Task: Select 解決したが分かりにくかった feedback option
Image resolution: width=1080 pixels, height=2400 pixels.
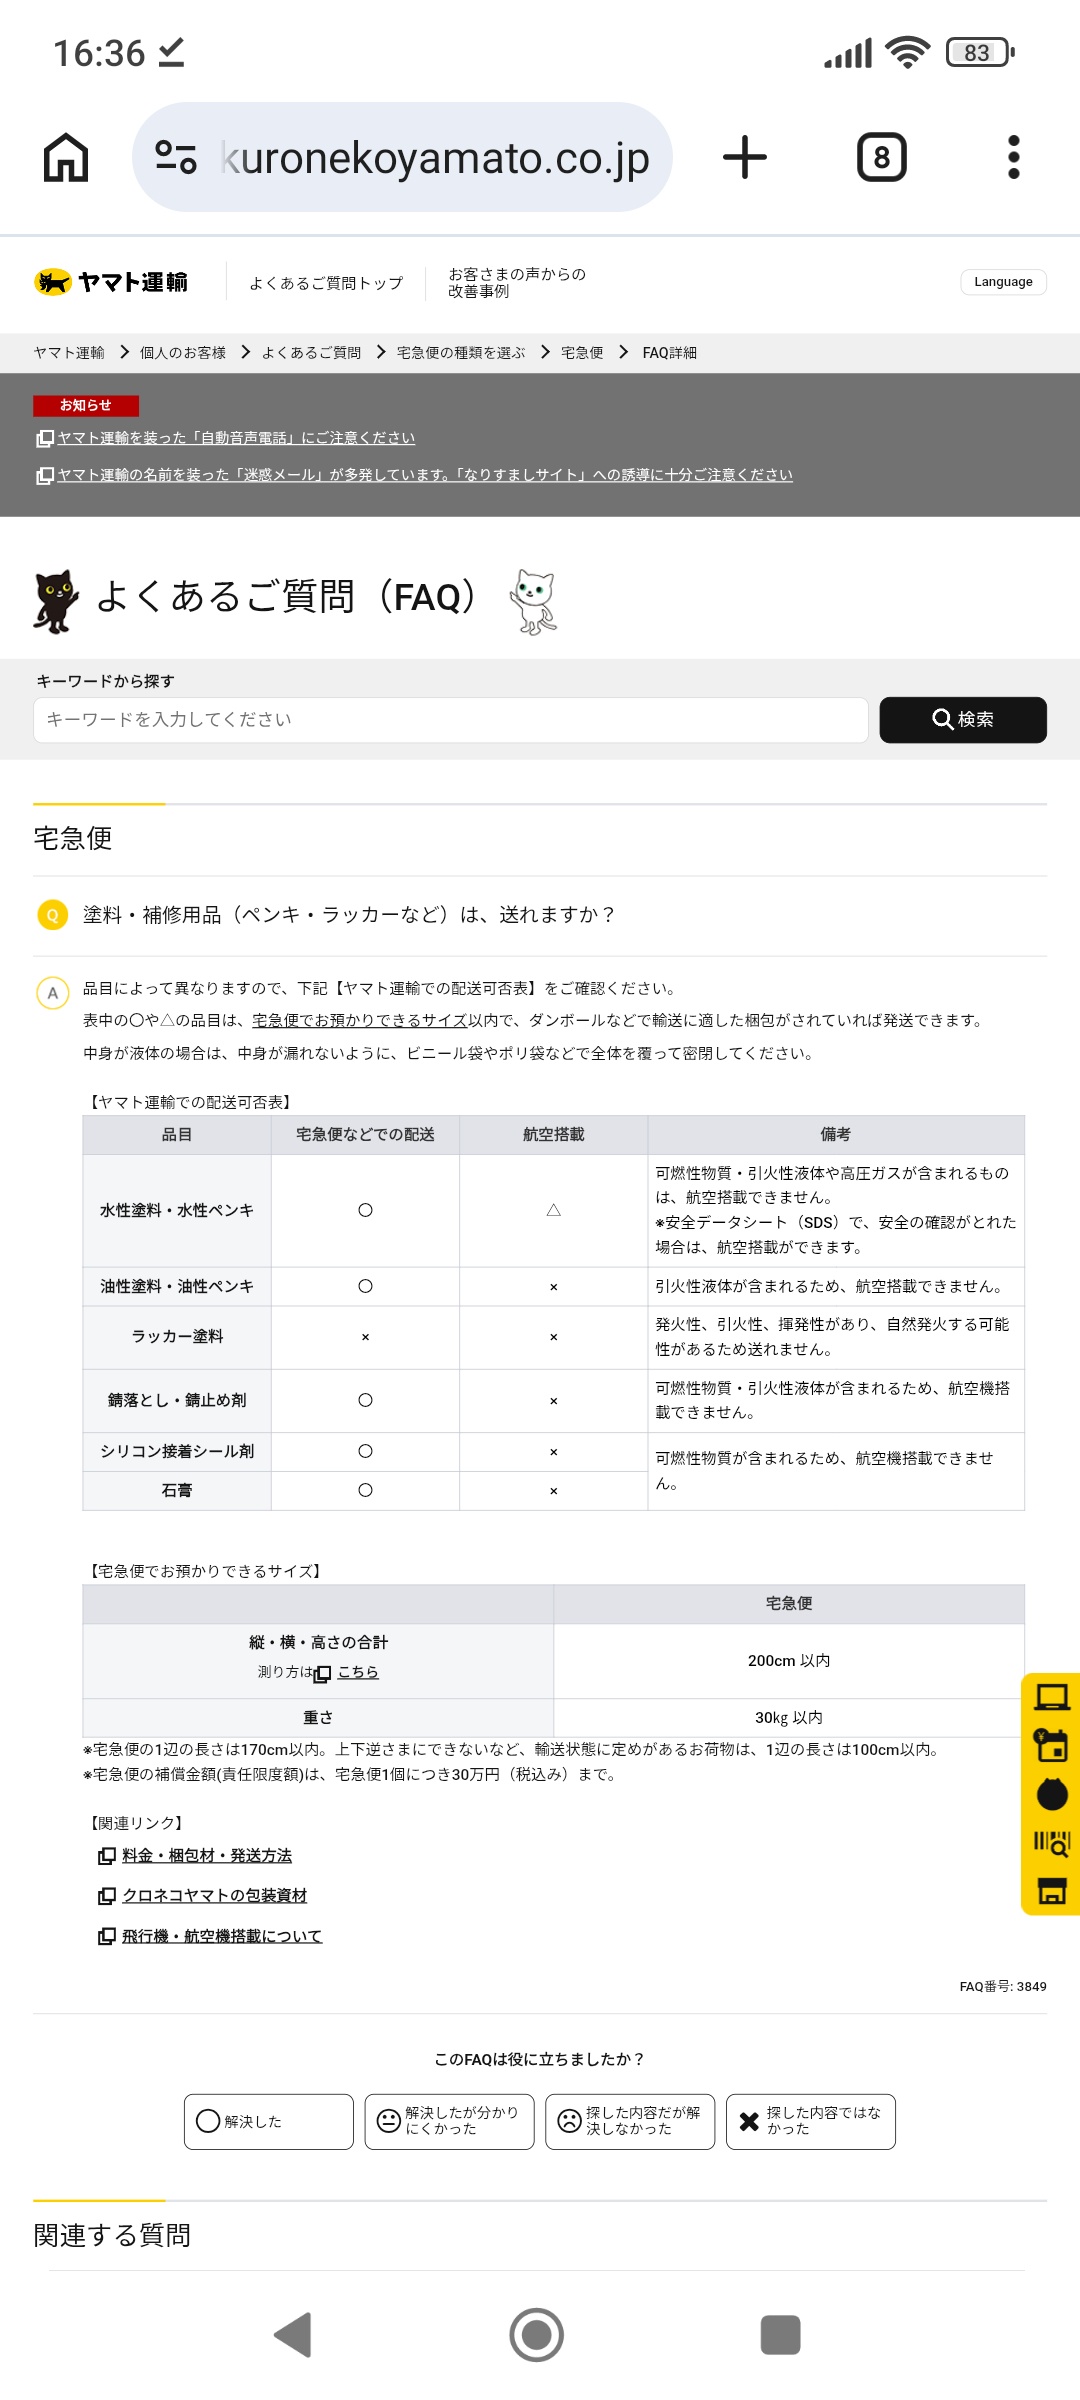Action: pyautogui.click(x=449, y=2121)
